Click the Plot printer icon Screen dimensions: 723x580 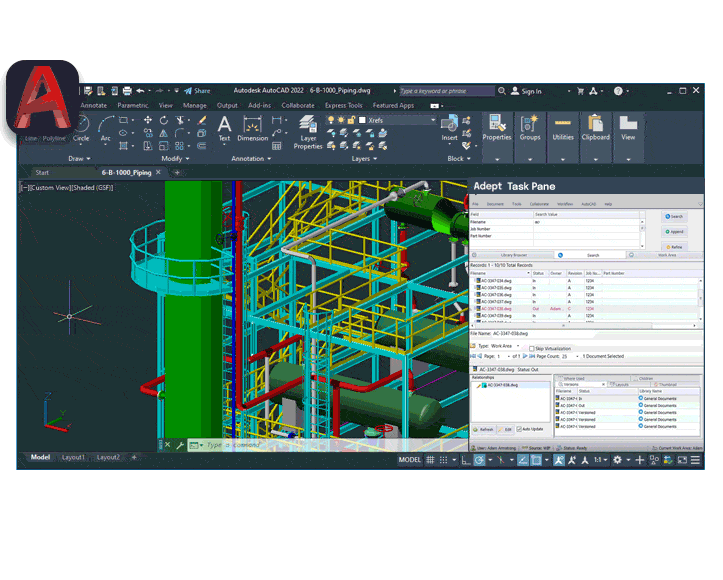point(127,91)
